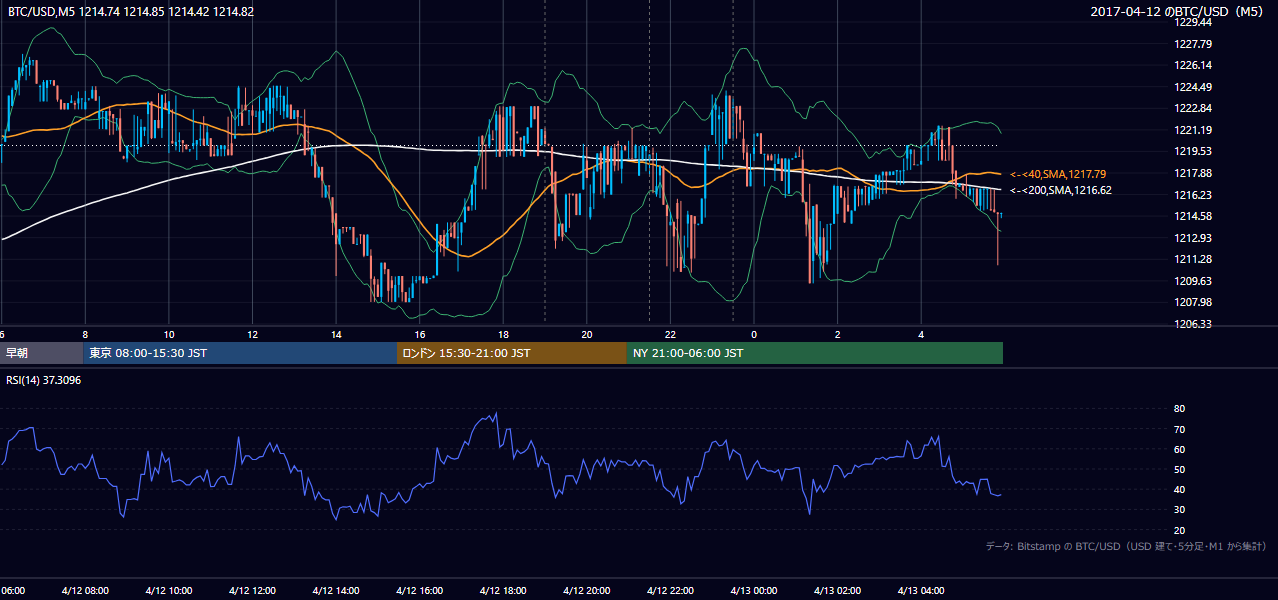Click the 4/13 04:00 bottom date label

pos(921,590)
